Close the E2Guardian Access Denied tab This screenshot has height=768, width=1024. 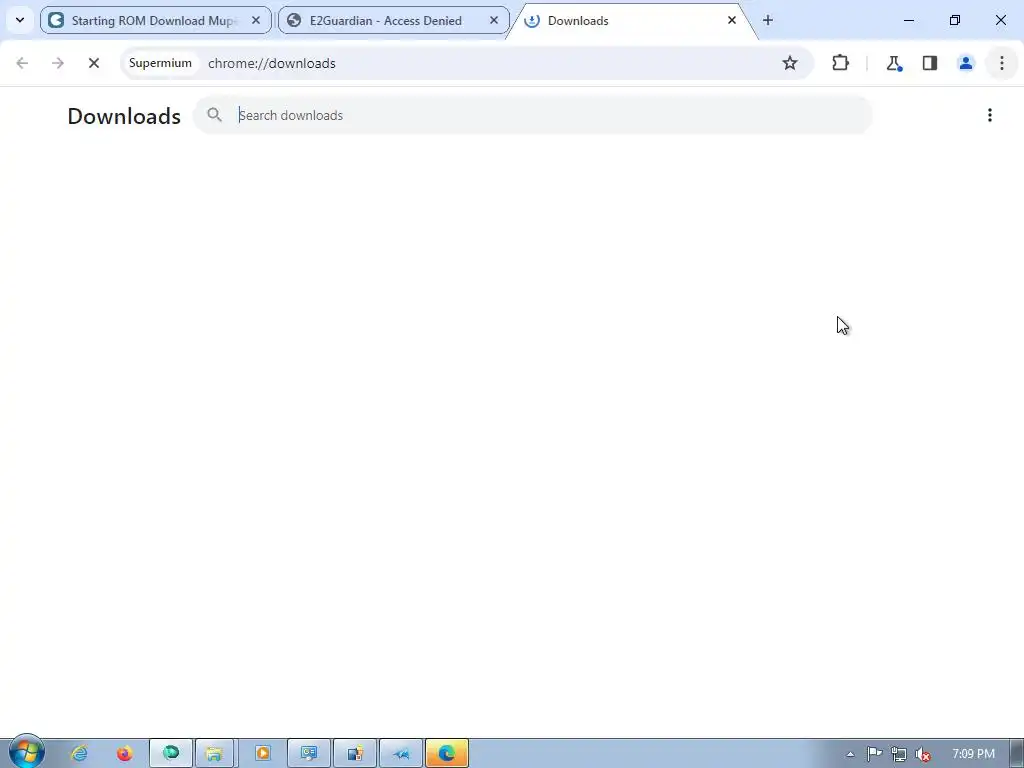click(x=494, y=20)
